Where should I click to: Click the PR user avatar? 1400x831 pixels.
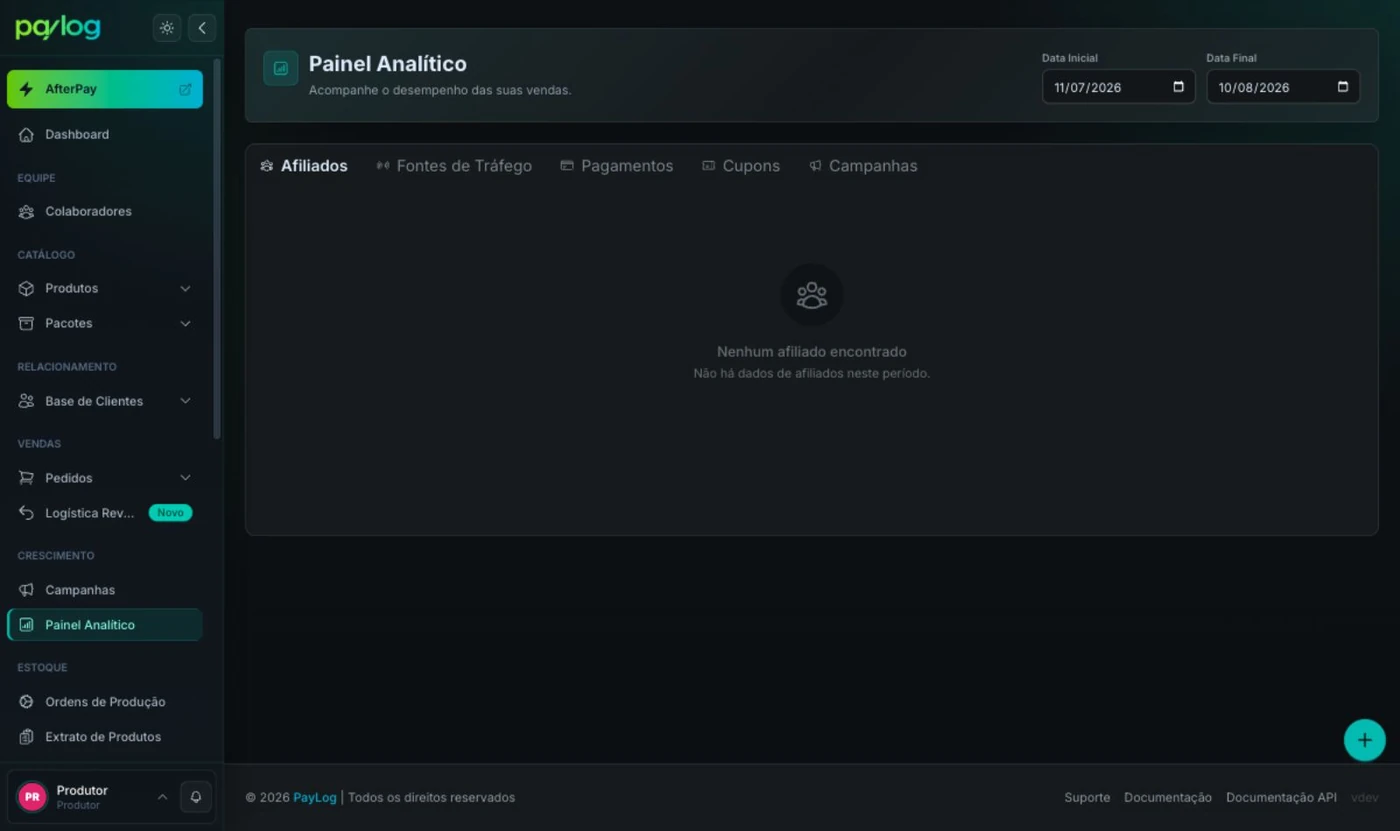(x=32, y=797)
